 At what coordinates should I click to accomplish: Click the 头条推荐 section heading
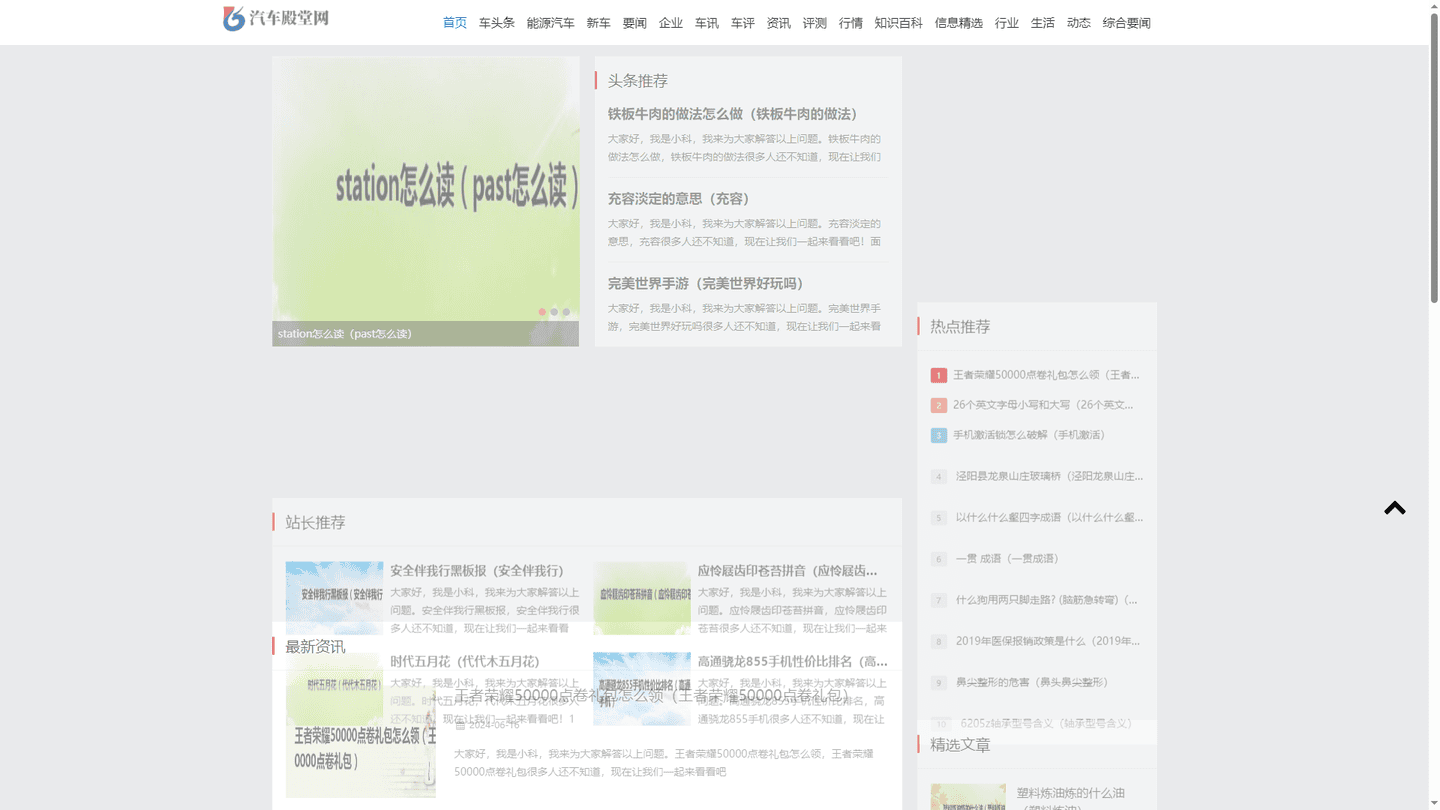click(638, 81)
